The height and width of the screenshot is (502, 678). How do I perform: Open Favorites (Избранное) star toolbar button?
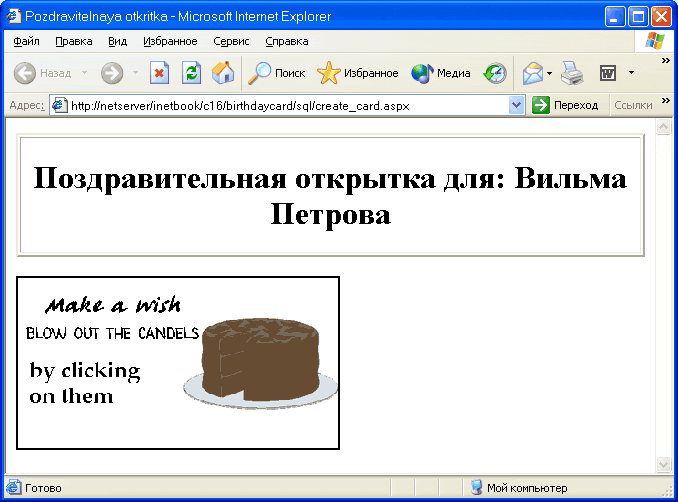[358, 73]
